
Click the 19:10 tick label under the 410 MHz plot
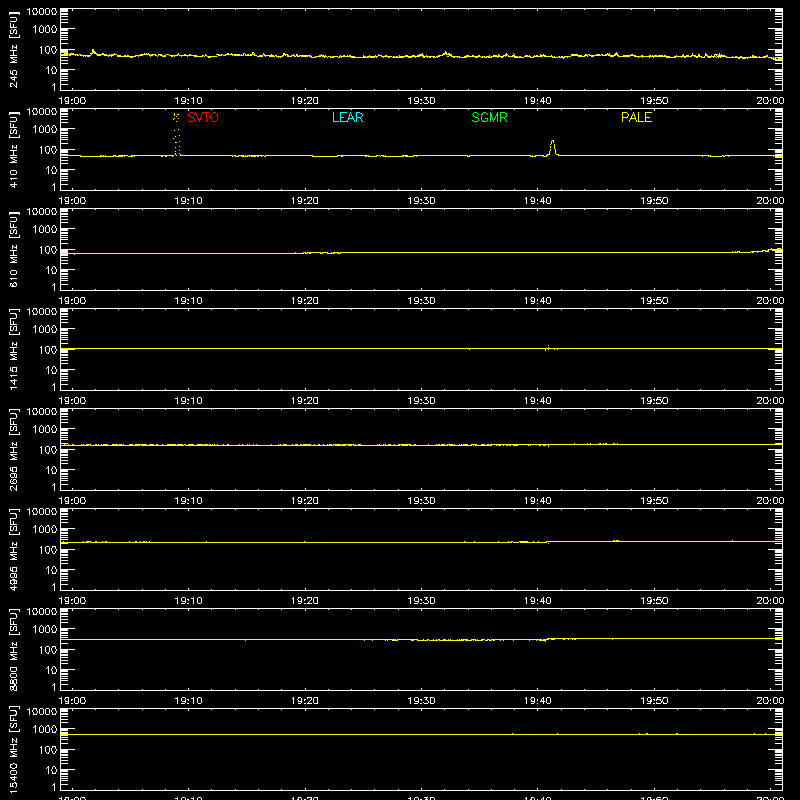(188, 201)
